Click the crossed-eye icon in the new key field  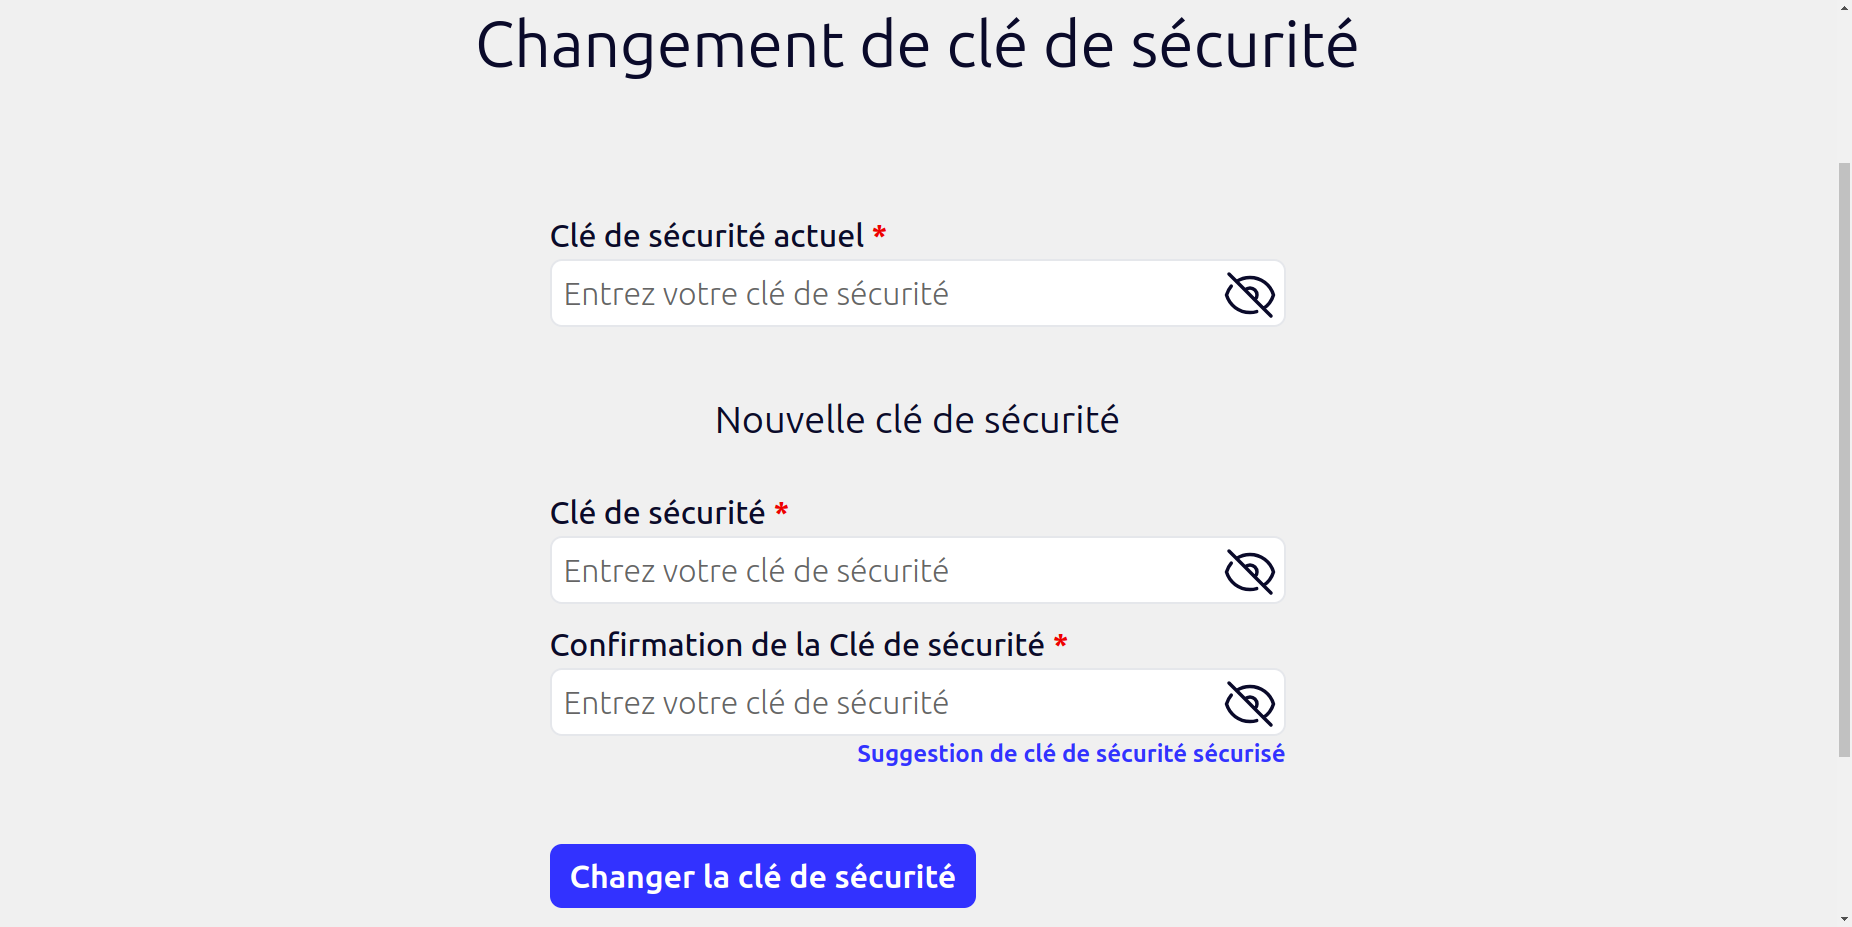[x=1248, y=570]
